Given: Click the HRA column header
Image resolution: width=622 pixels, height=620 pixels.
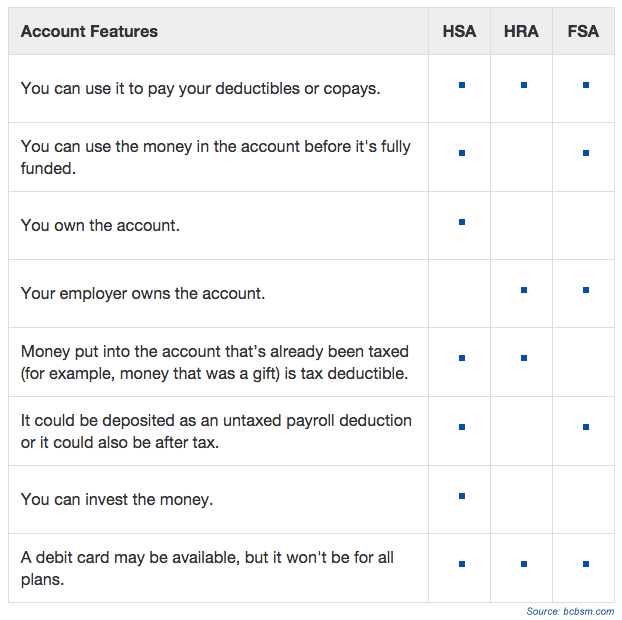Looking at the screenshot, I should (521, 31).
